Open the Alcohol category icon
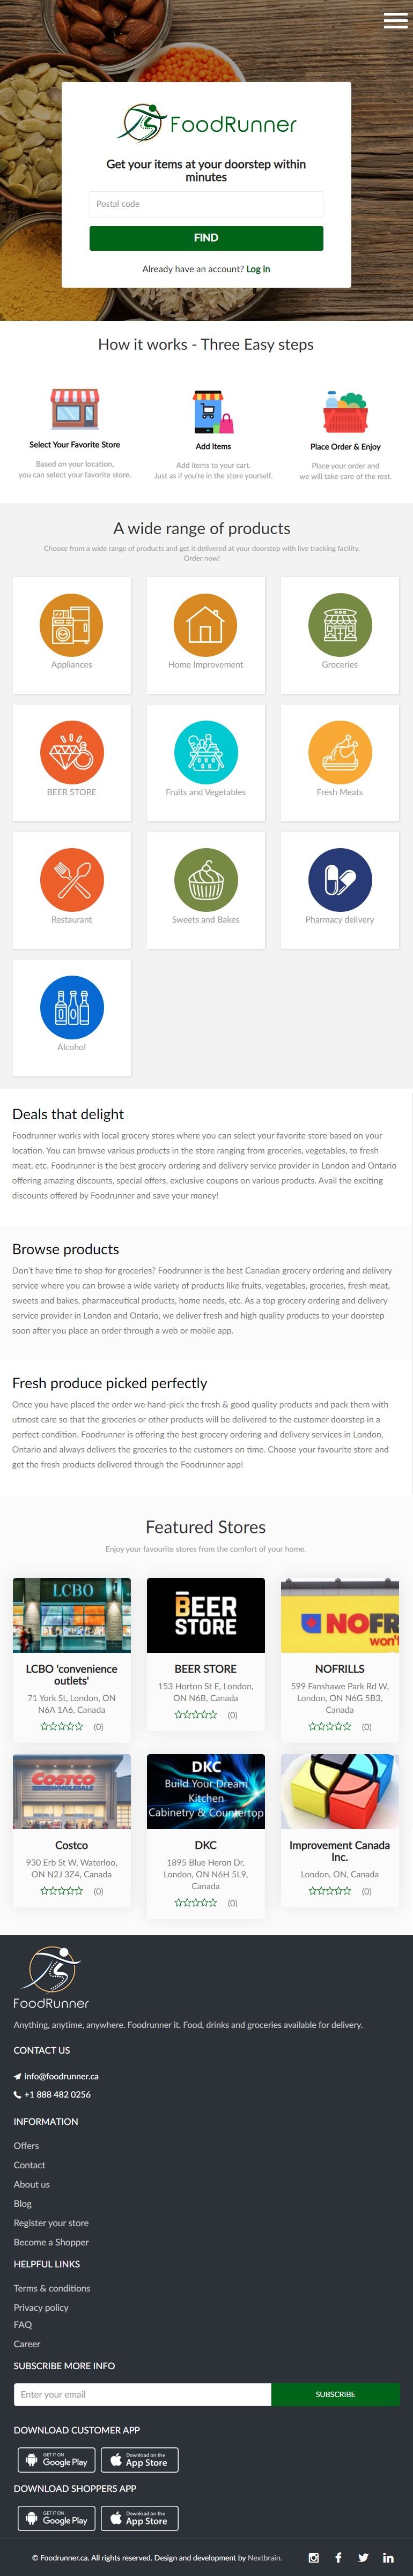 71,1007
